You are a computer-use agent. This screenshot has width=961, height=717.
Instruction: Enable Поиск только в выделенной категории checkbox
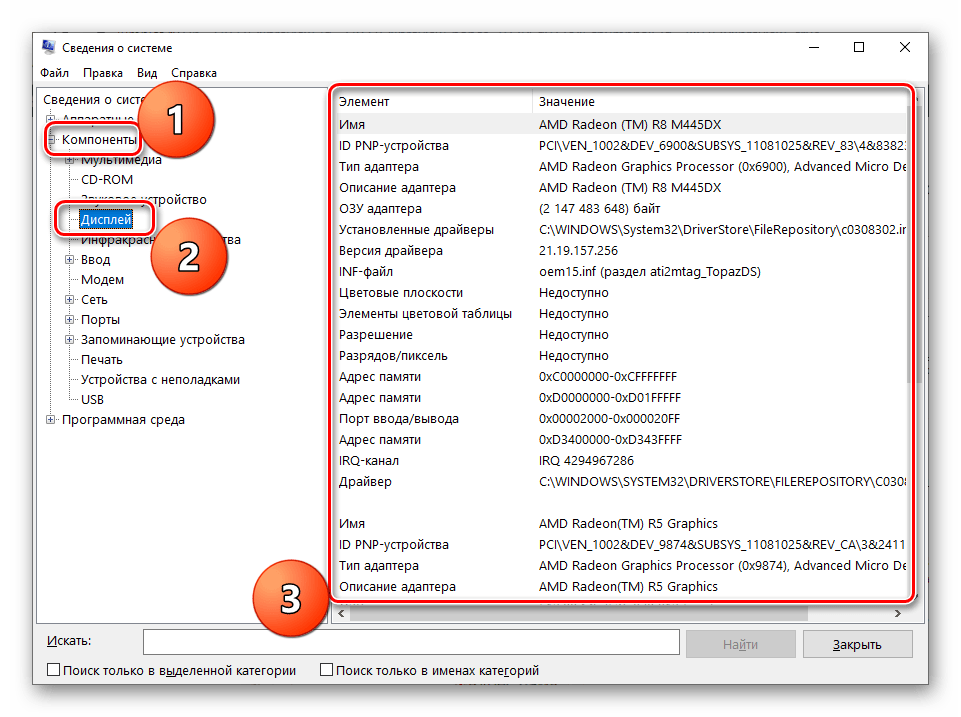pyautogui.click(x=53, y=671)
